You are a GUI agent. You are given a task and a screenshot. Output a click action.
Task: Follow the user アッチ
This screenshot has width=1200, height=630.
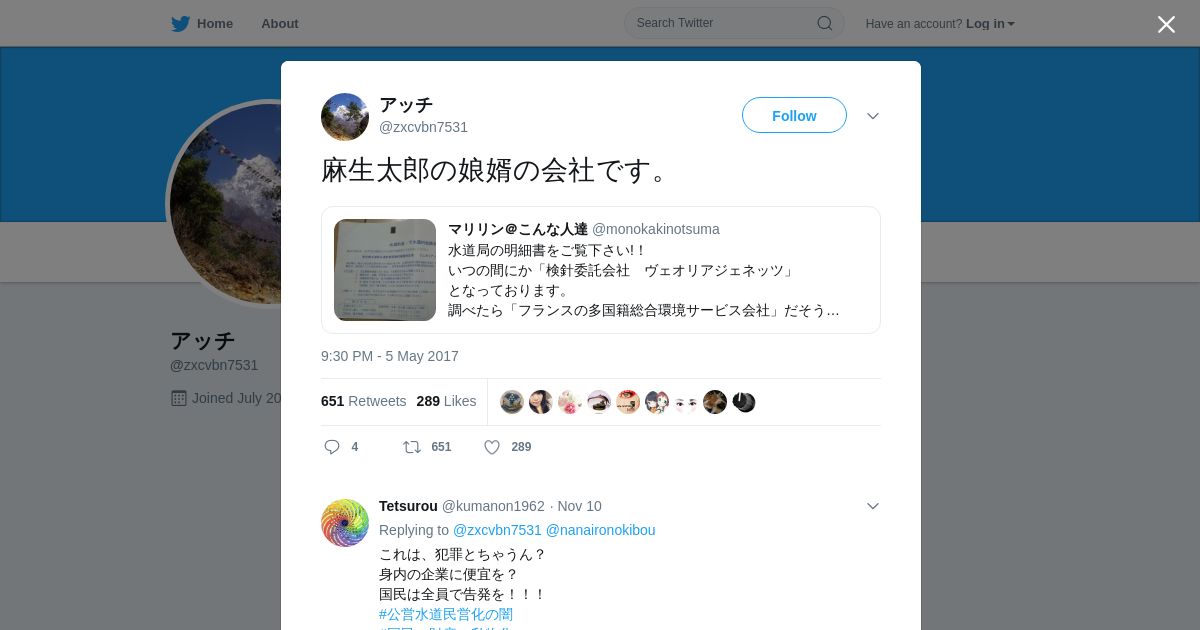[x=794, y=116]
